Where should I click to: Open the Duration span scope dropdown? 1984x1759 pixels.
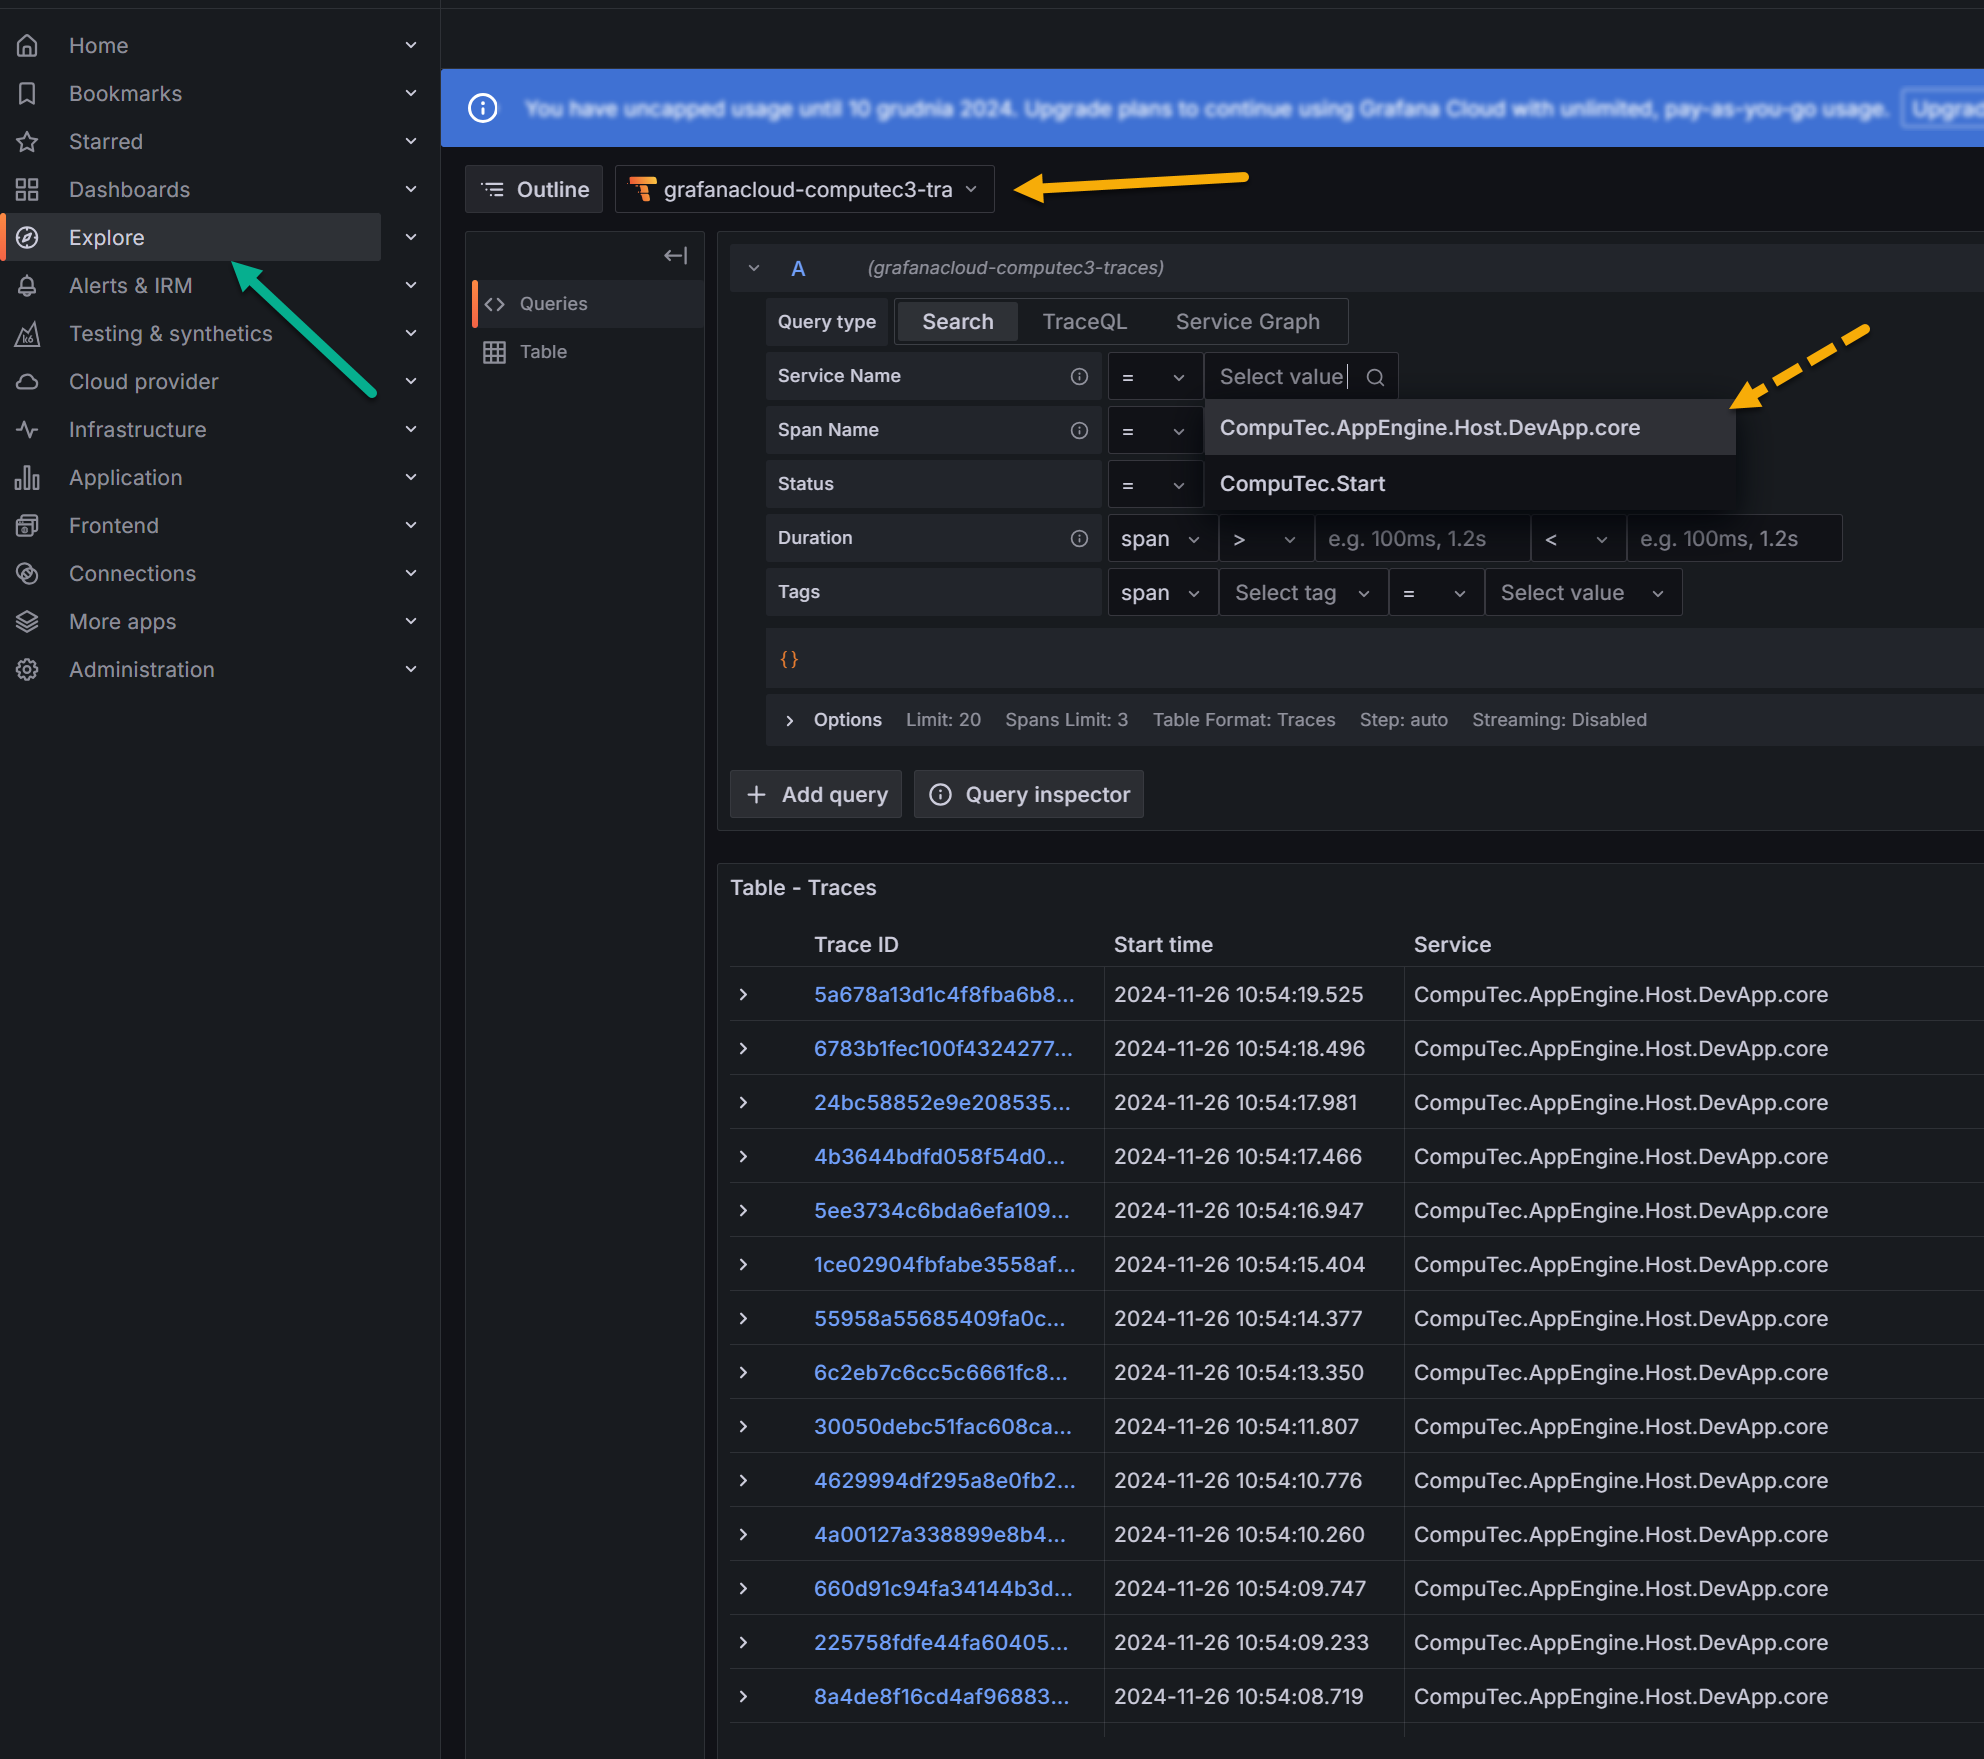tap(1162, 539)
